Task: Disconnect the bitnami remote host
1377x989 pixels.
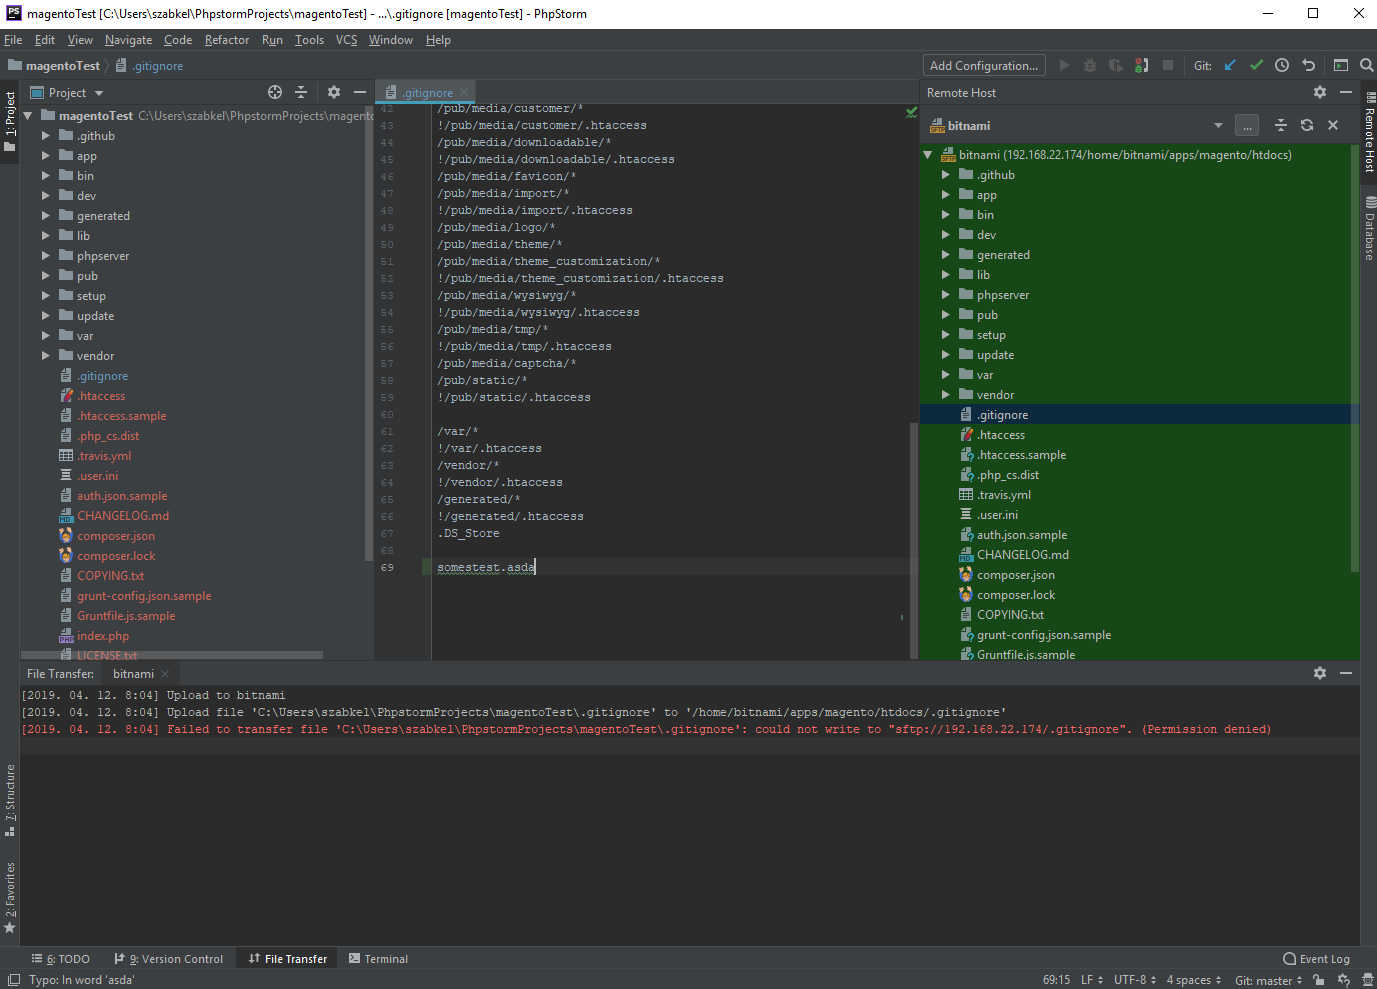Action: click(x=1333, y=125)
